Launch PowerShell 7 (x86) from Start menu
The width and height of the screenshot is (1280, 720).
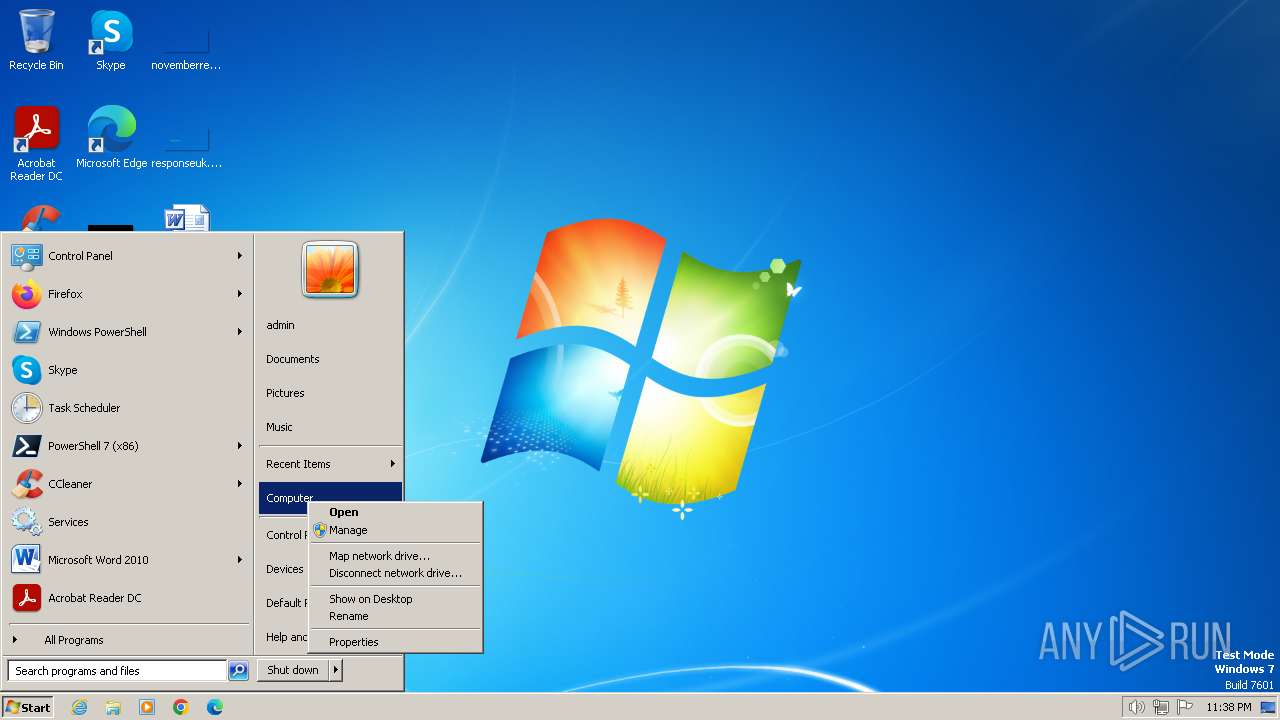click(x=127, y=446)
